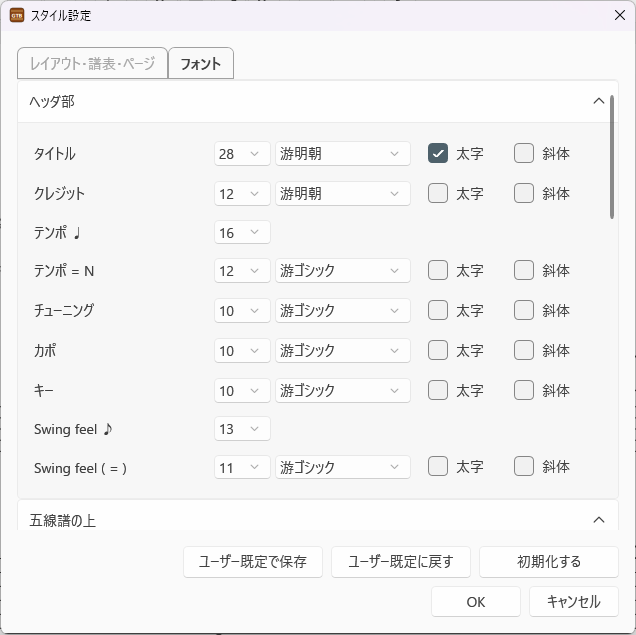Open テンポ = N size dropdown
The height and width of the screenshot is (635, 636).
242,270
